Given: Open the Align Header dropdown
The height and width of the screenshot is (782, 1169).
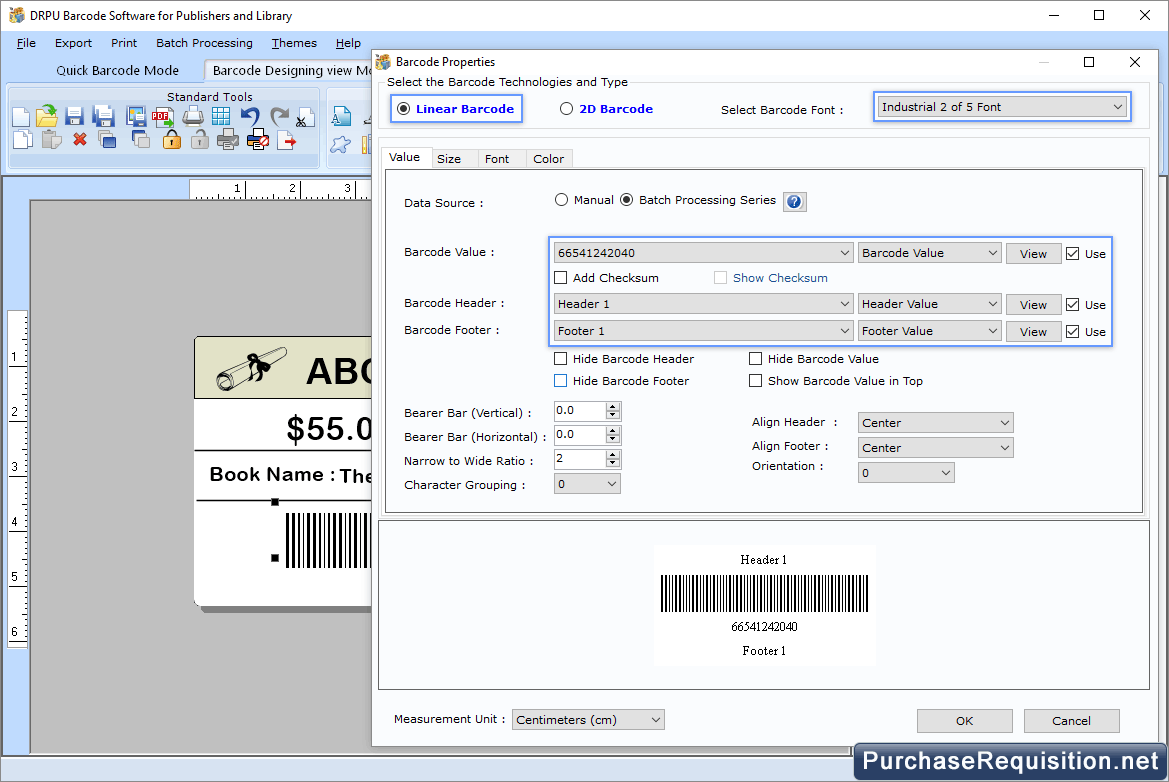Looking at the screenshot, I should tap(934, 422).
